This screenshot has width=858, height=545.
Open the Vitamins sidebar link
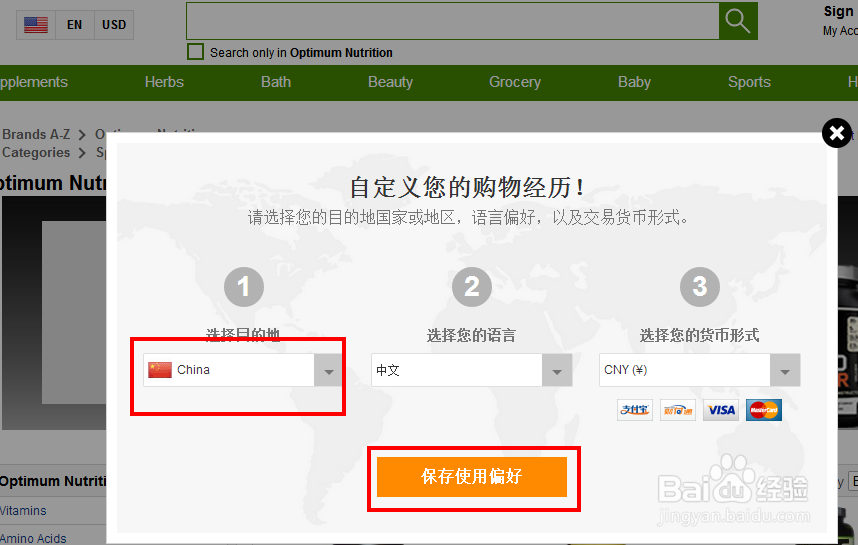[x=23, y=511]
